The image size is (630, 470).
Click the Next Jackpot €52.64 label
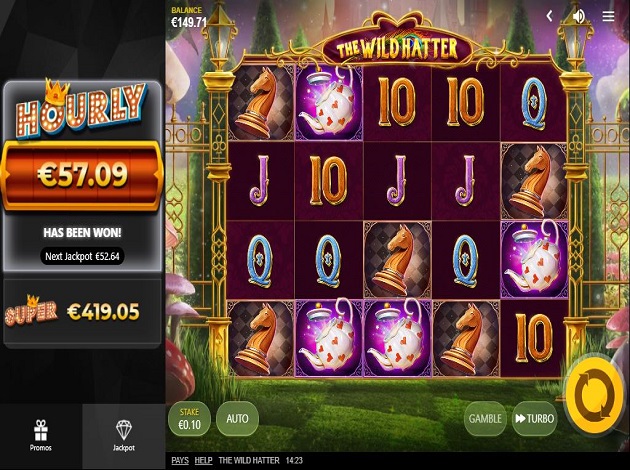[82, 256]
